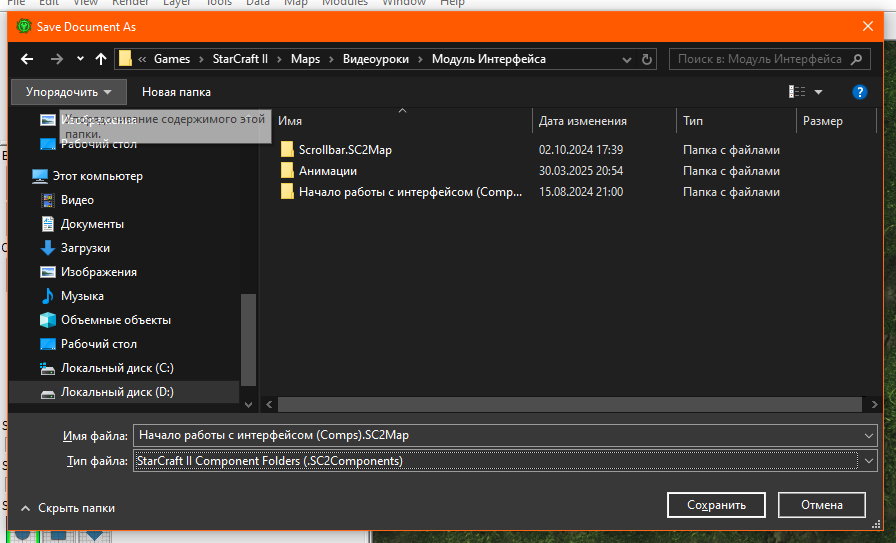The image size is (896, 543).
Task: Select the Начало работы с интерфейсом folder
Action: point(410,192)
